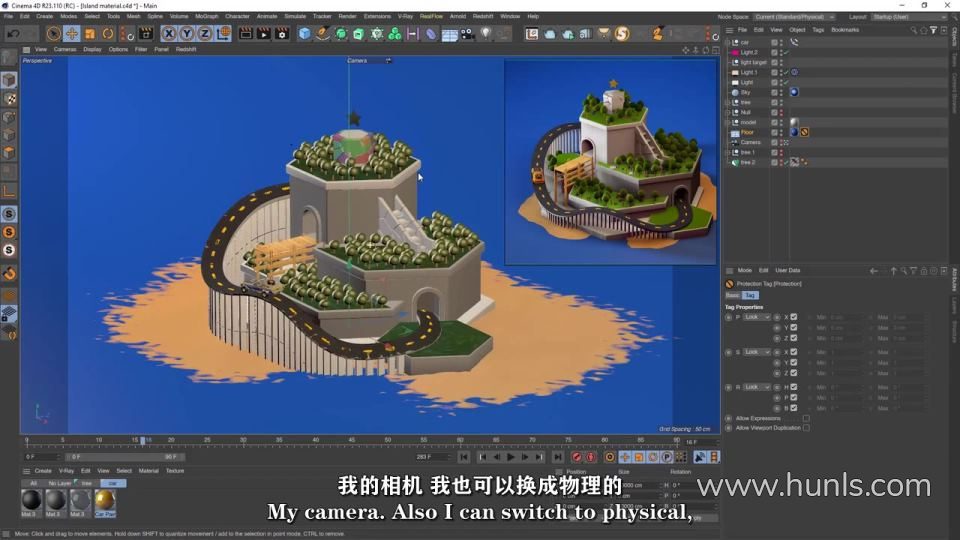Expand the Null object hierarchy

[727, 113]
